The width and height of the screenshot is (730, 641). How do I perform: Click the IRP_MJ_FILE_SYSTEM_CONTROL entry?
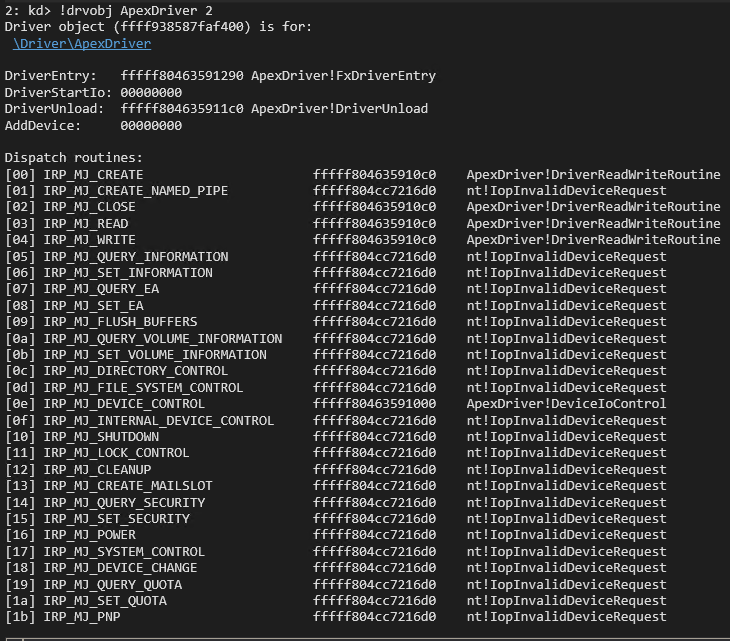tap(143, 388)
